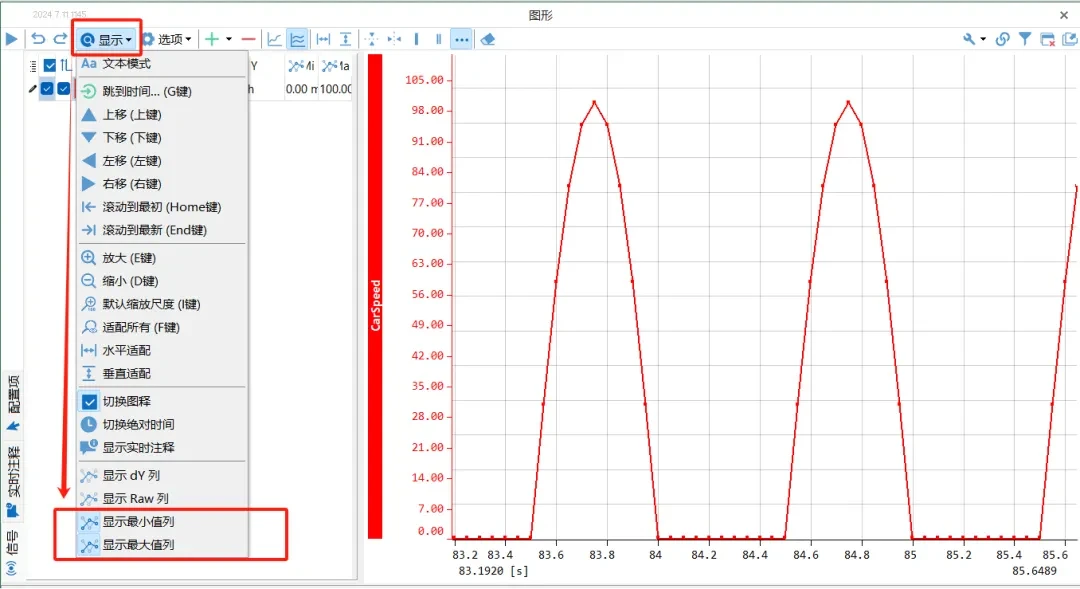Click the single vertical cursor bar icon
The width and height of the screenshot is (1080, 589).
click(416, 39)
